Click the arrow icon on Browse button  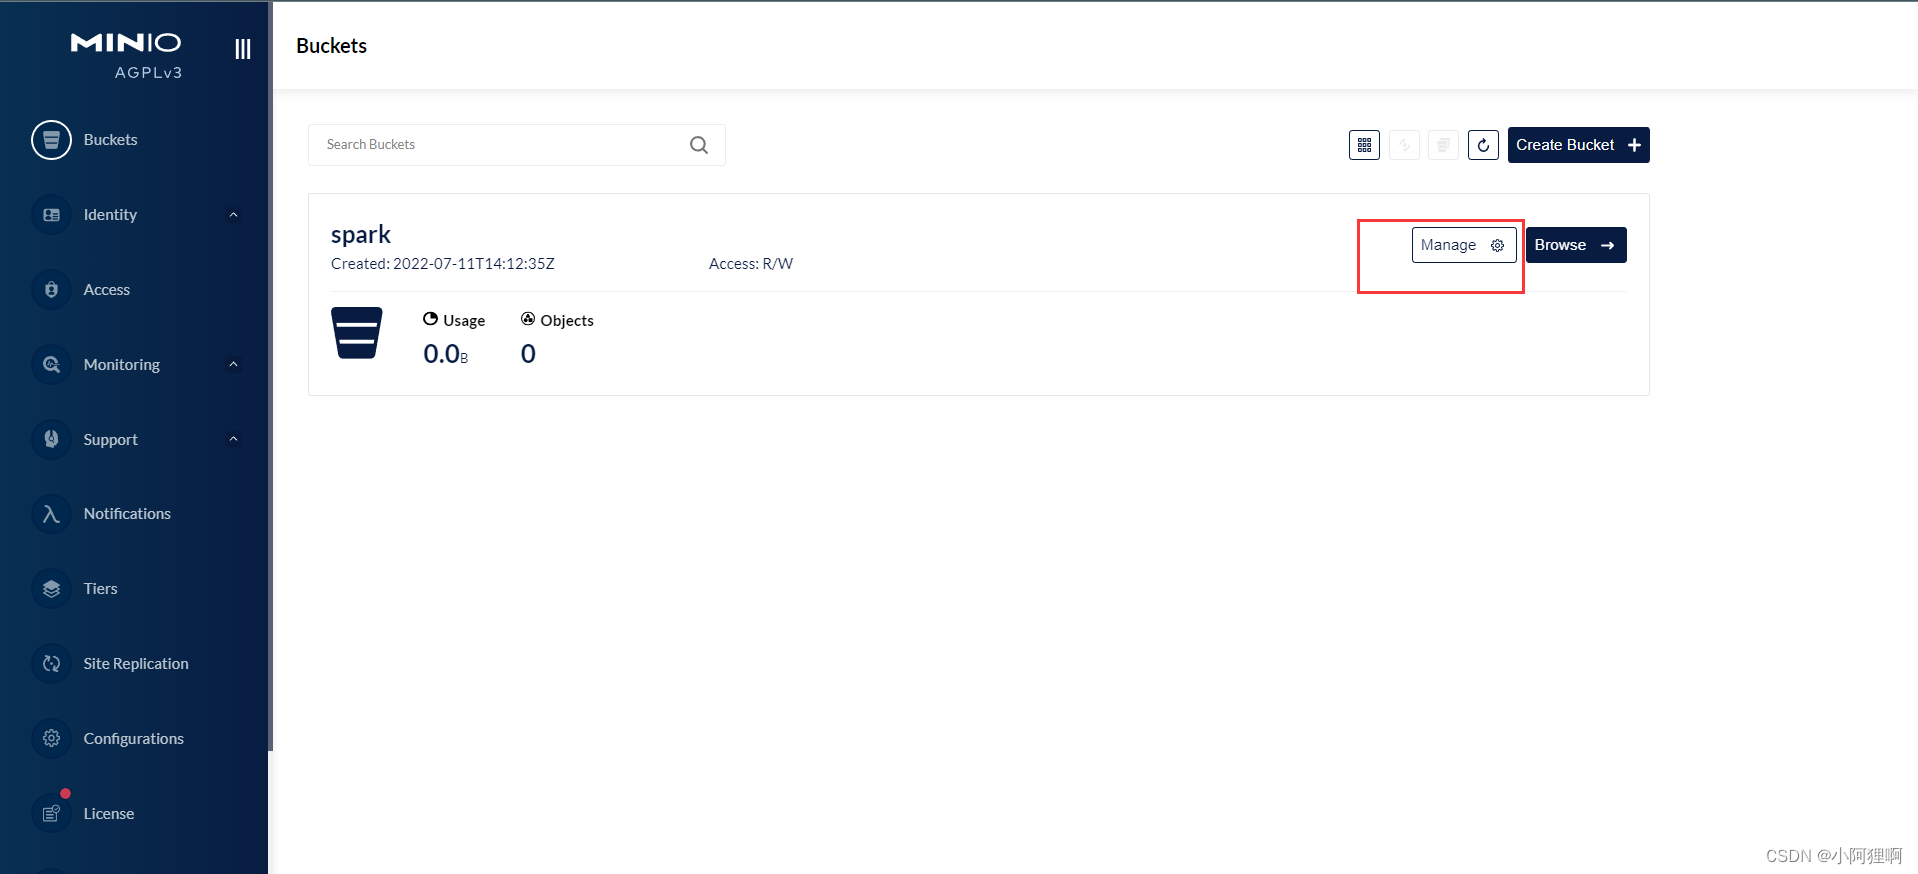coord(1607,245)
